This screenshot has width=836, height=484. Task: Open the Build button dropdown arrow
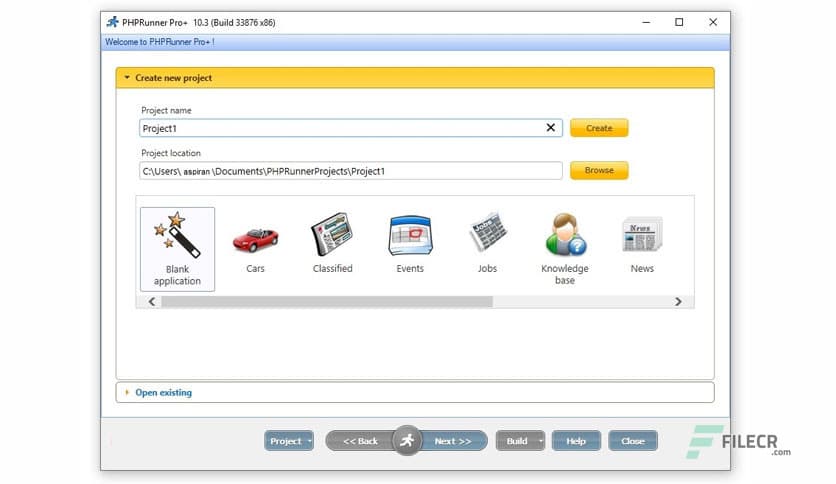click(541, 441)
